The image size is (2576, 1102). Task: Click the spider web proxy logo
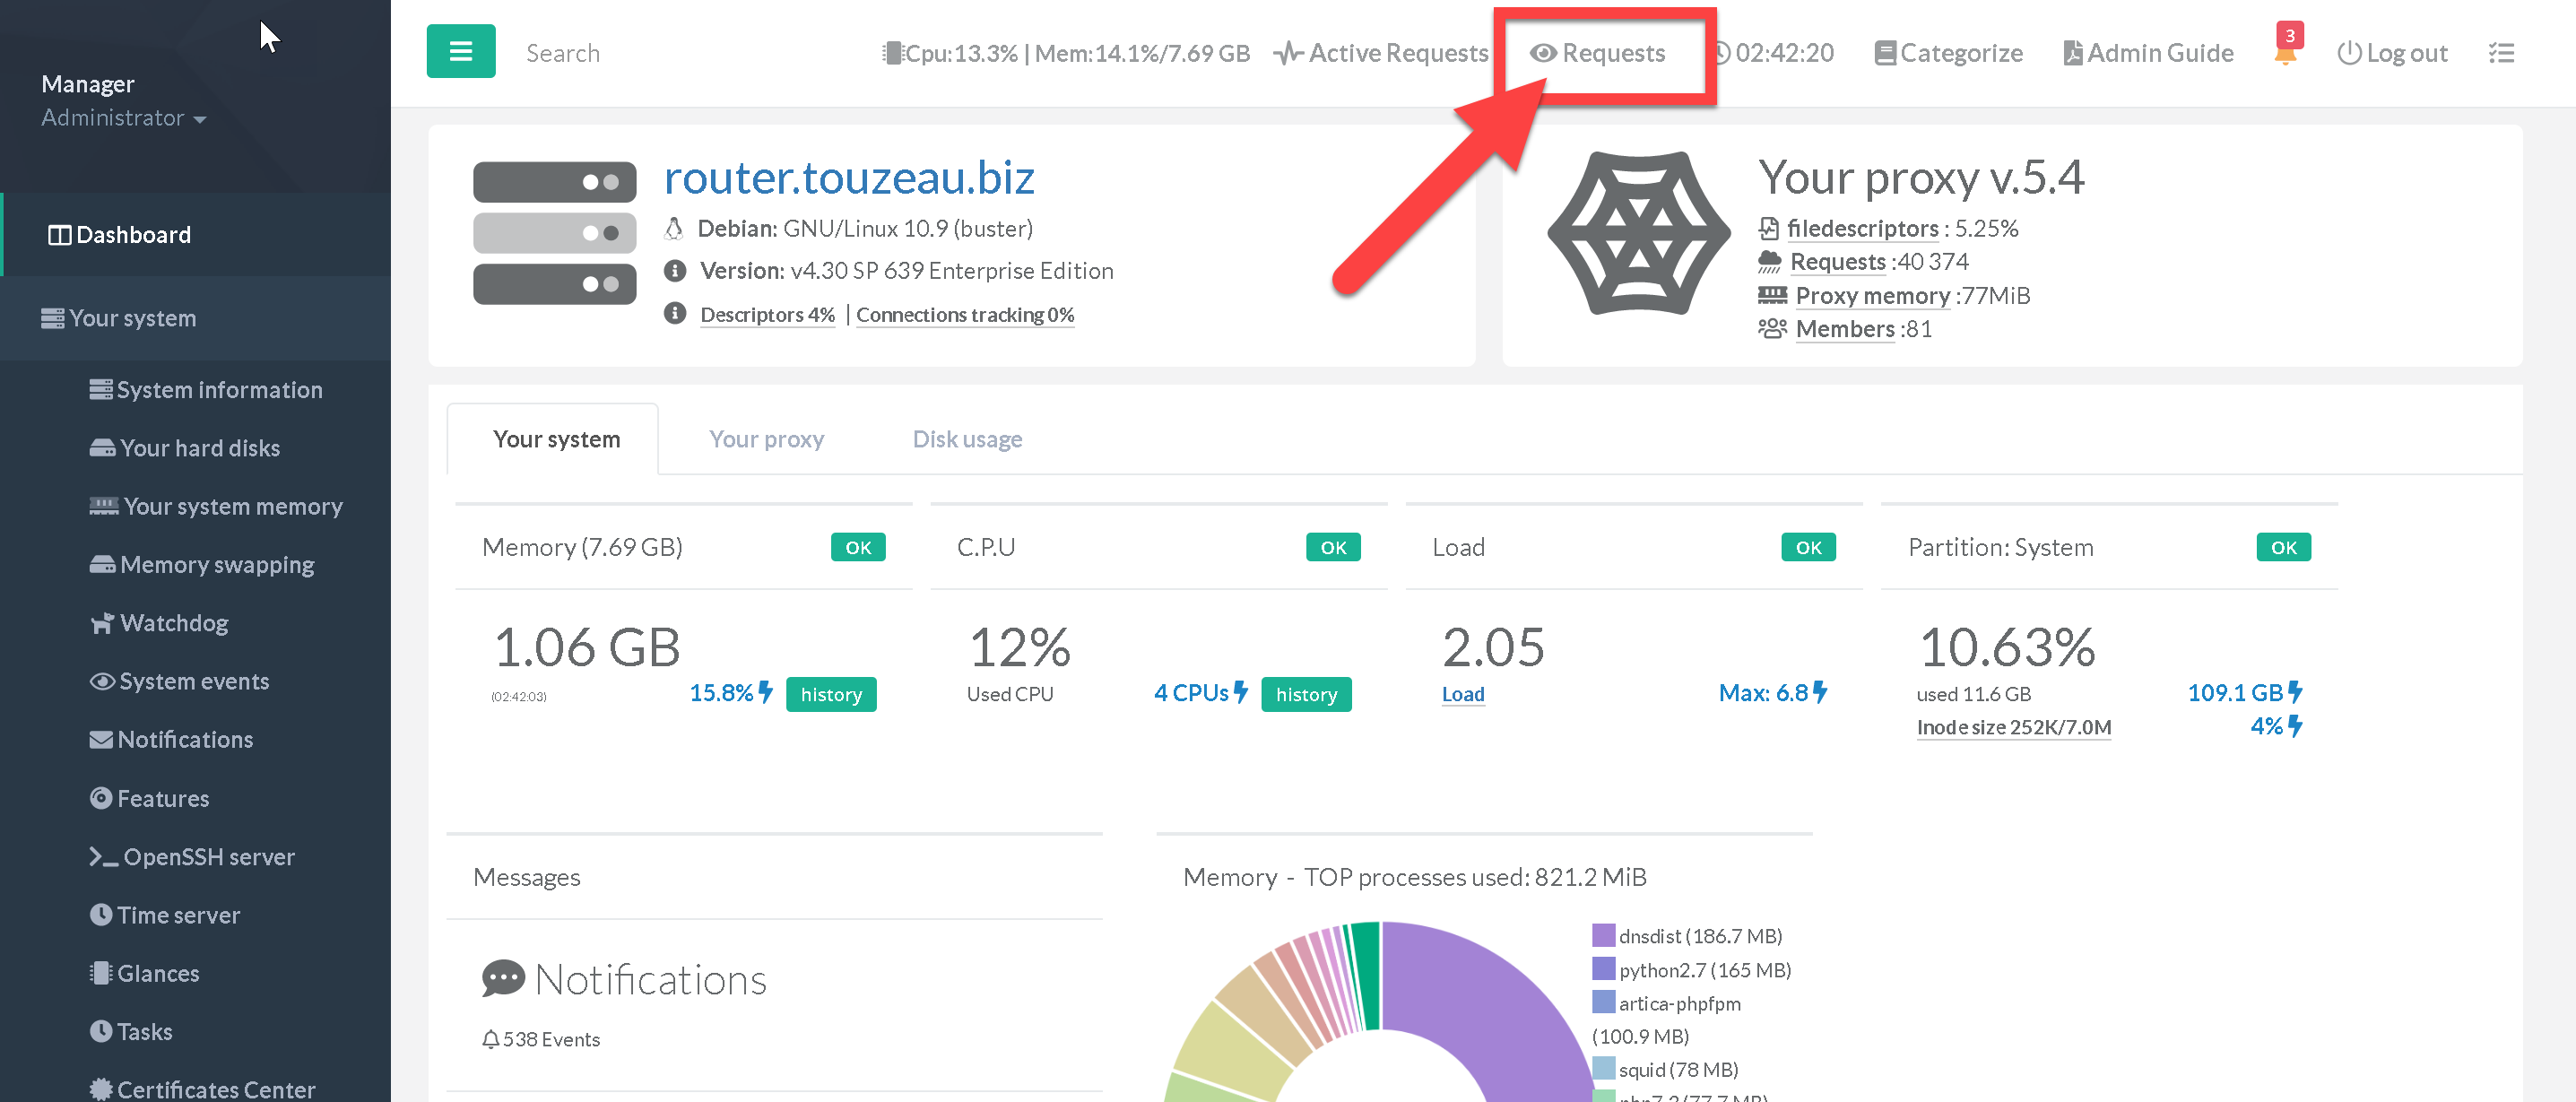(1637, 233)
